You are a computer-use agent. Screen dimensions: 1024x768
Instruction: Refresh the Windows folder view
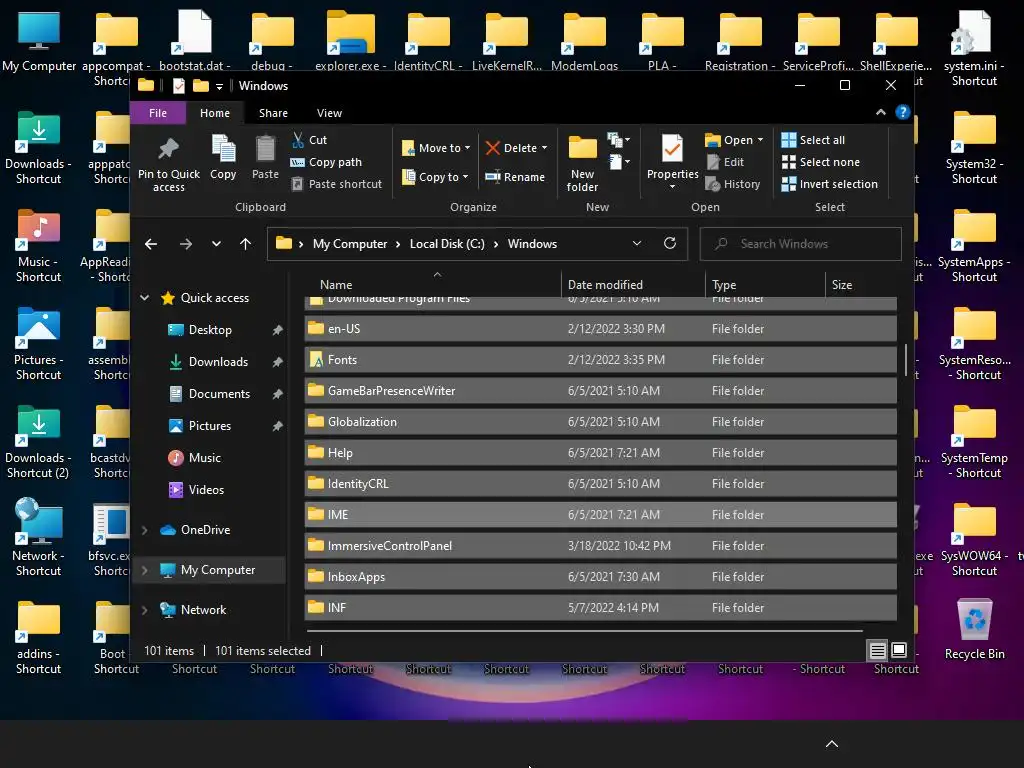[670, 244]
